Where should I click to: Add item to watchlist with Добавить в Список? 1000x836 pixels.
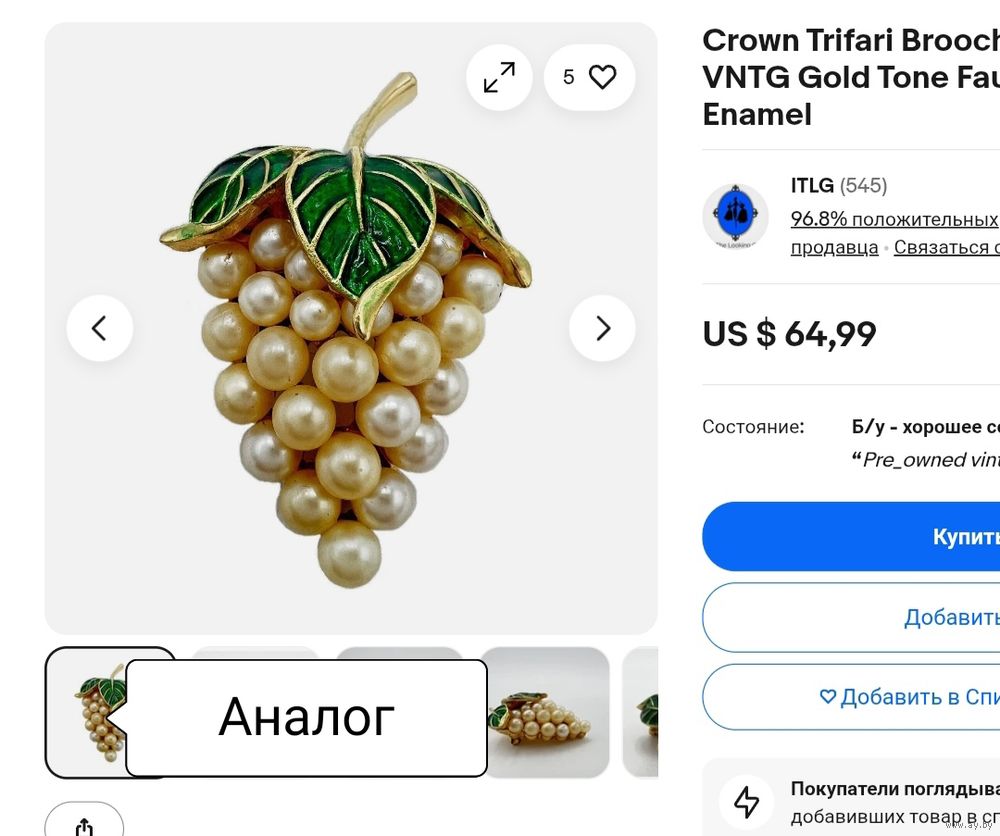[x=851, y=697]
